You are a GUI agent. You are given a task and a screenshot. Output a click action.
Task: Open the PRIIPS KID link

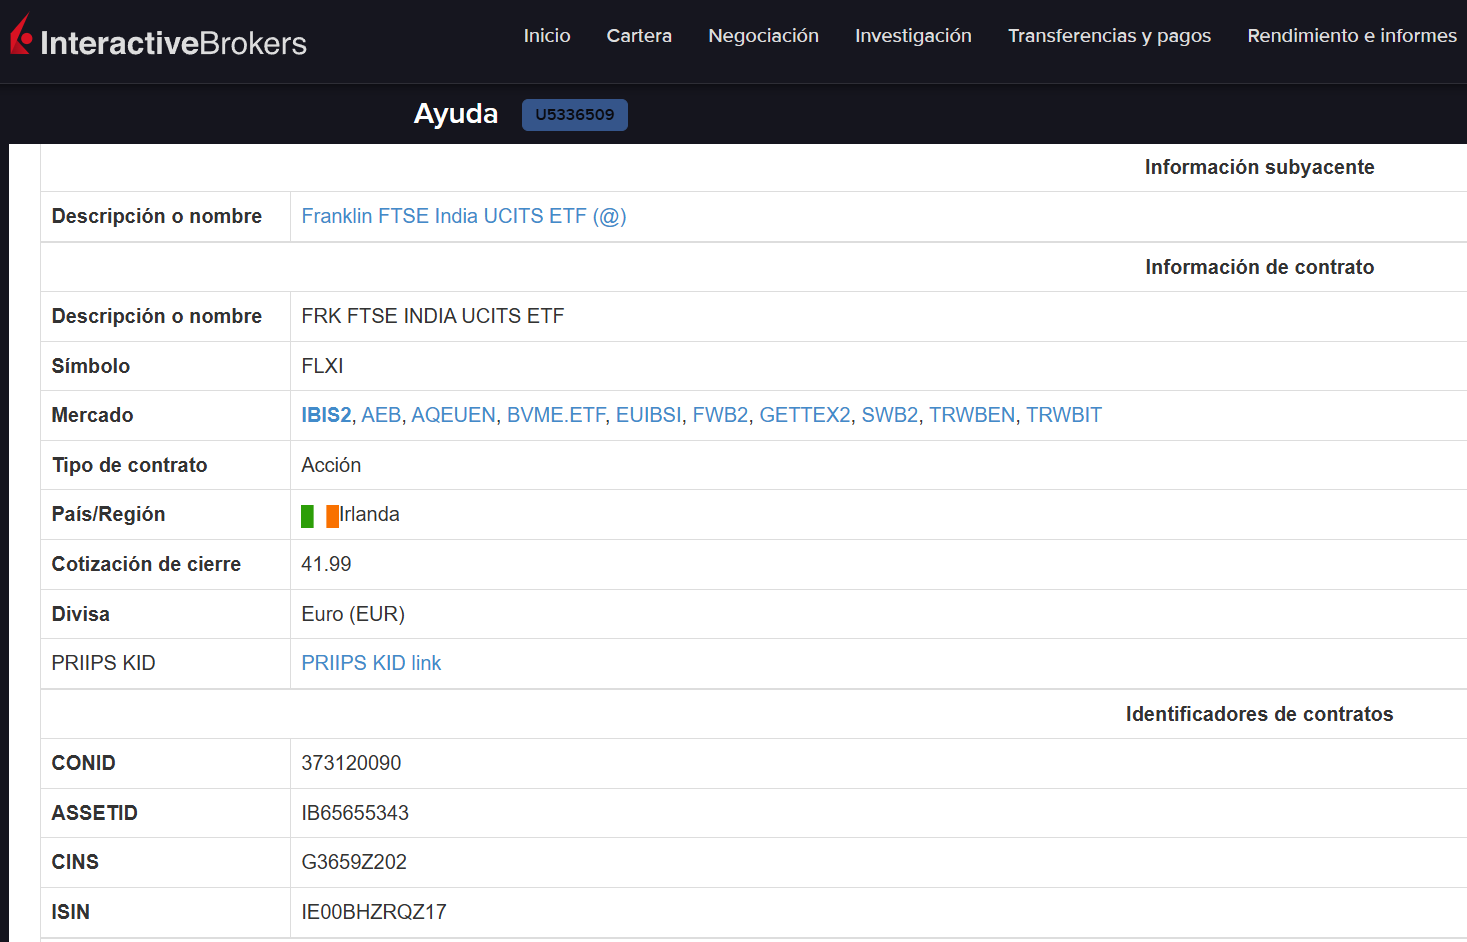click(371, 663)
